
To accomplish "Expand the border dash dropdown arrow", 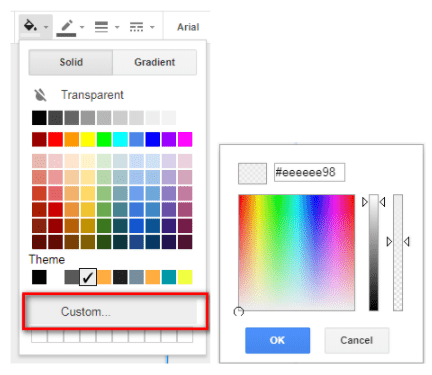I will [152, 27].
